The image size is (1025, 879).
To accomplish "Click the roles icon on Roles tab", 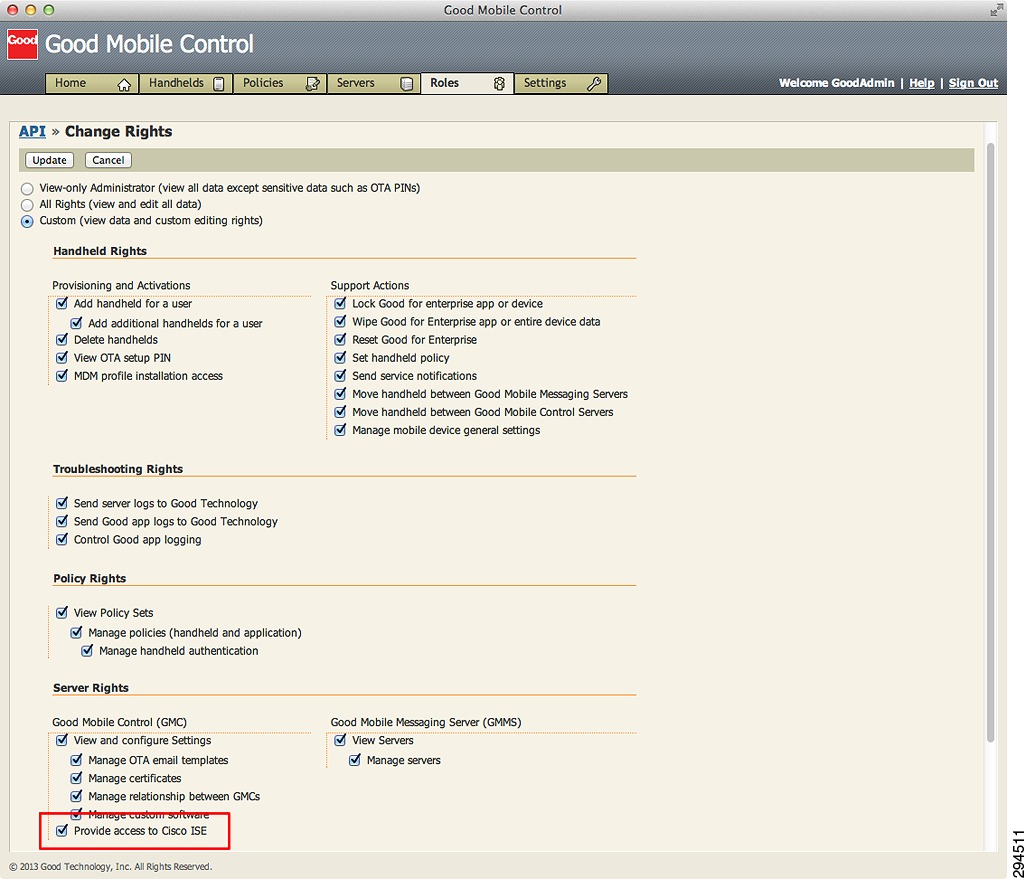I will pyautogui.click(x=499, y=84).
